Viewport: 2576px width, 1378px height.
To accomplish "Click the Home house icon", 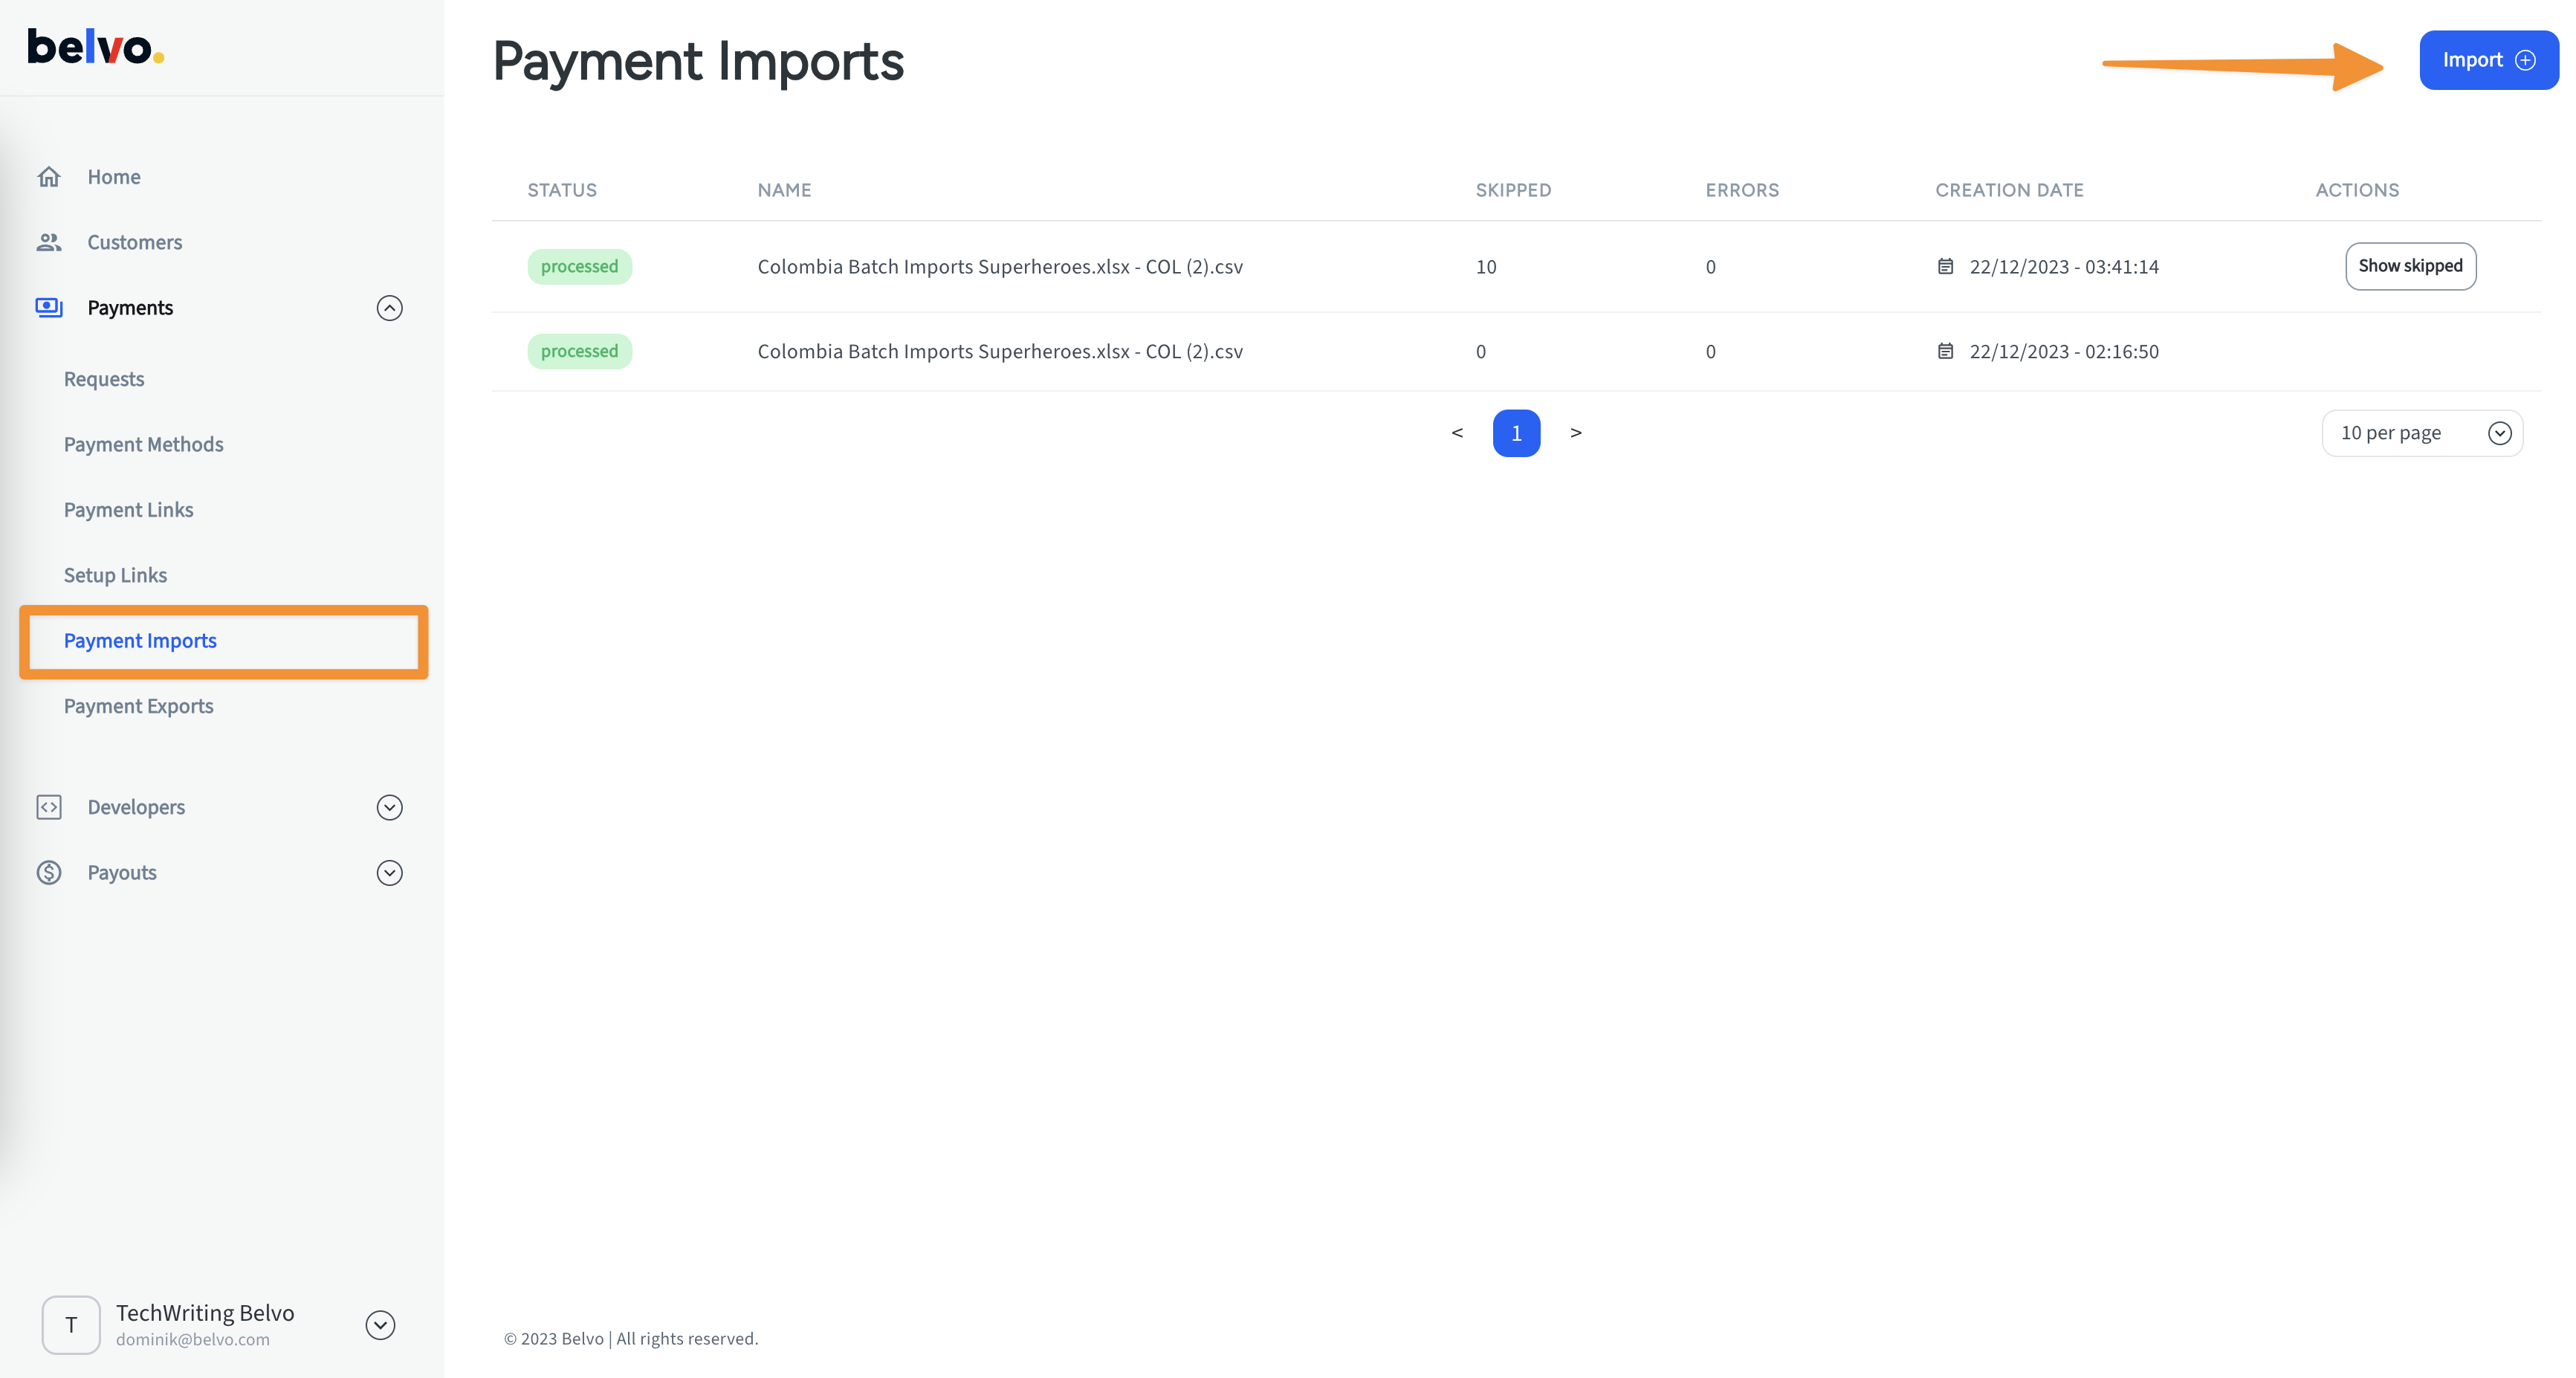I will point(49,177).
